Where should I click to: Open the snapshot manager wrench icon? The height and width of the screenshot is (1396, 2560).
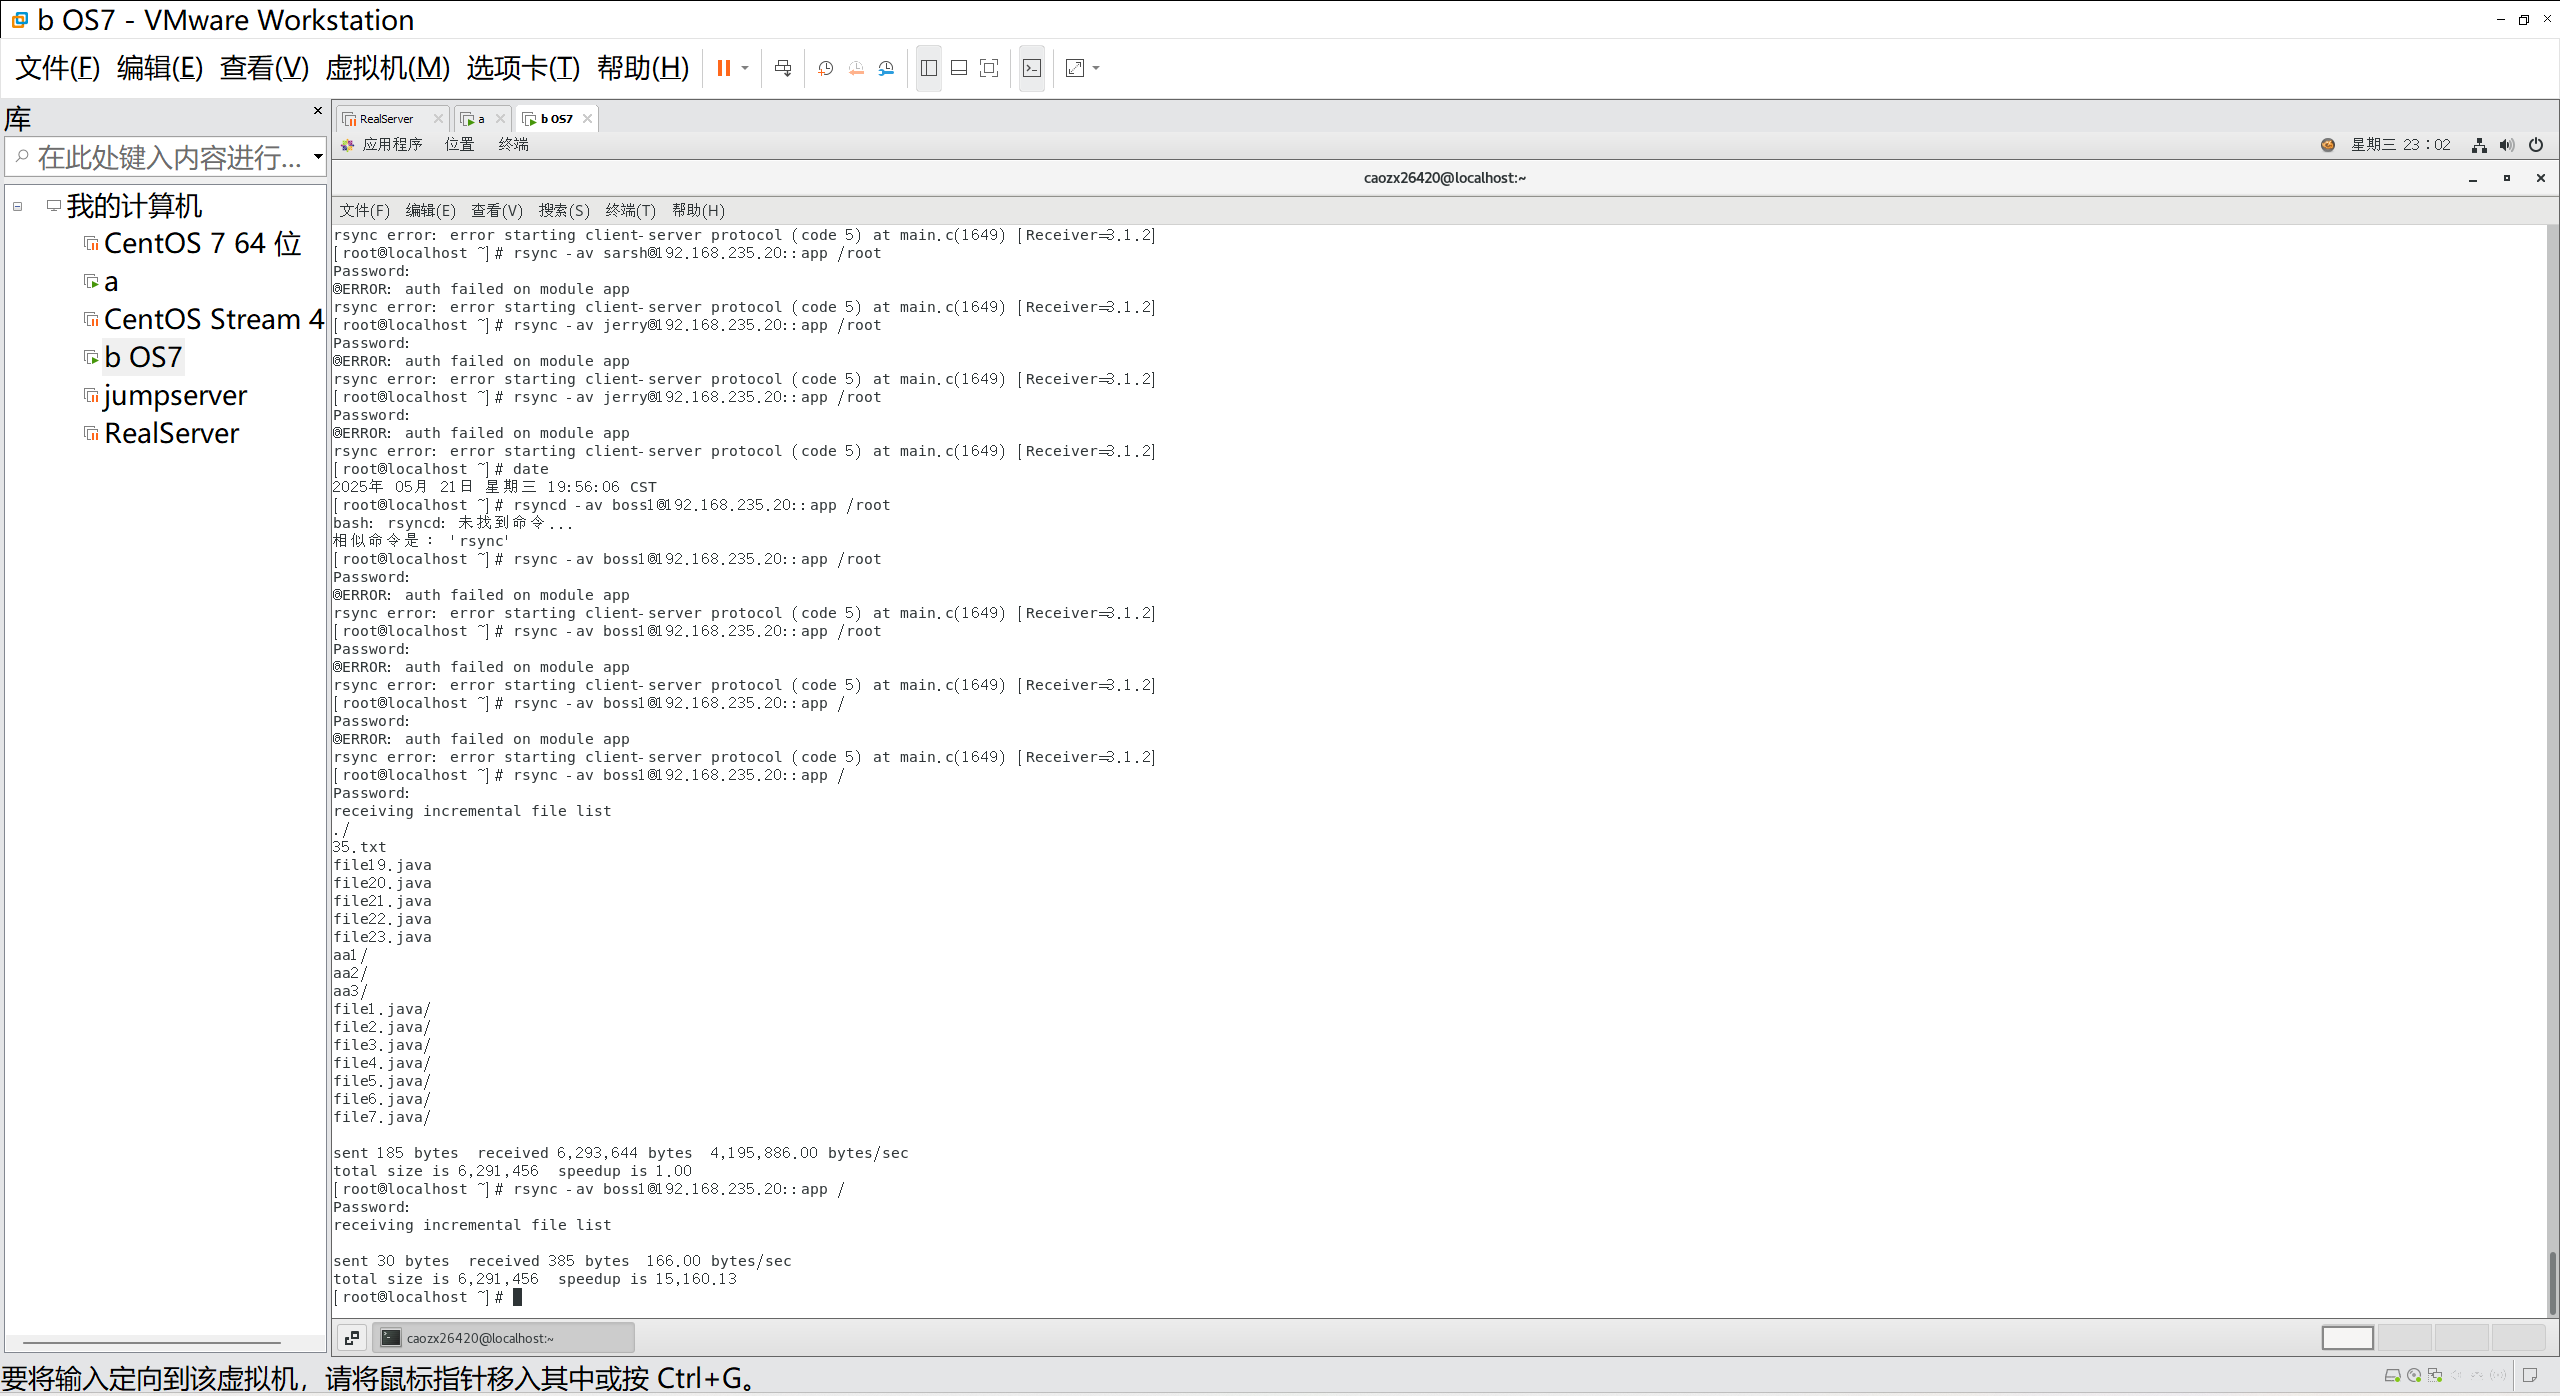tap(886, 68)
